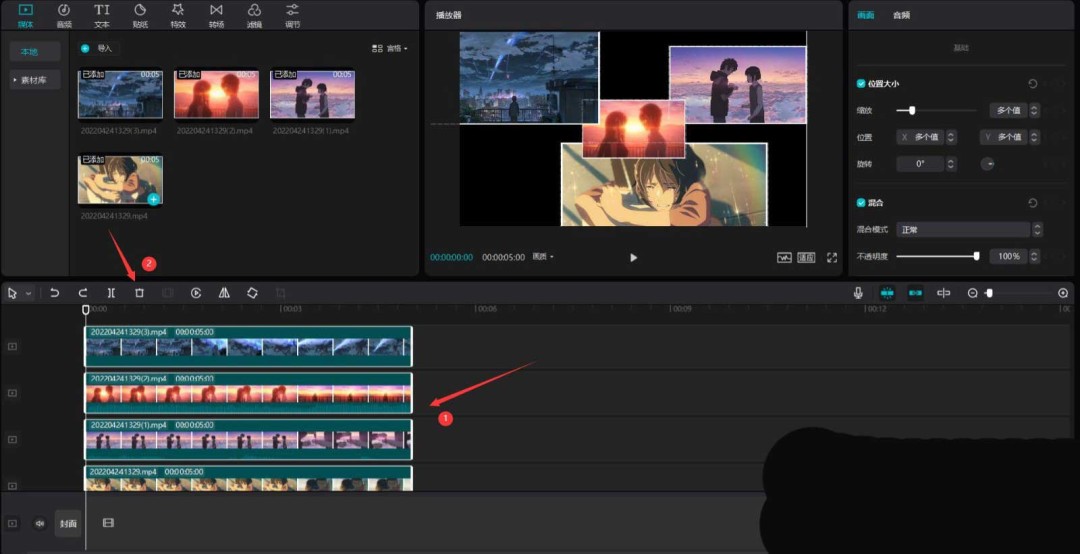Image resolution: width=1080 pixels, height=554 pixels.
Task: Mute the main track with the speaker icon
Action: click(40, 523)
